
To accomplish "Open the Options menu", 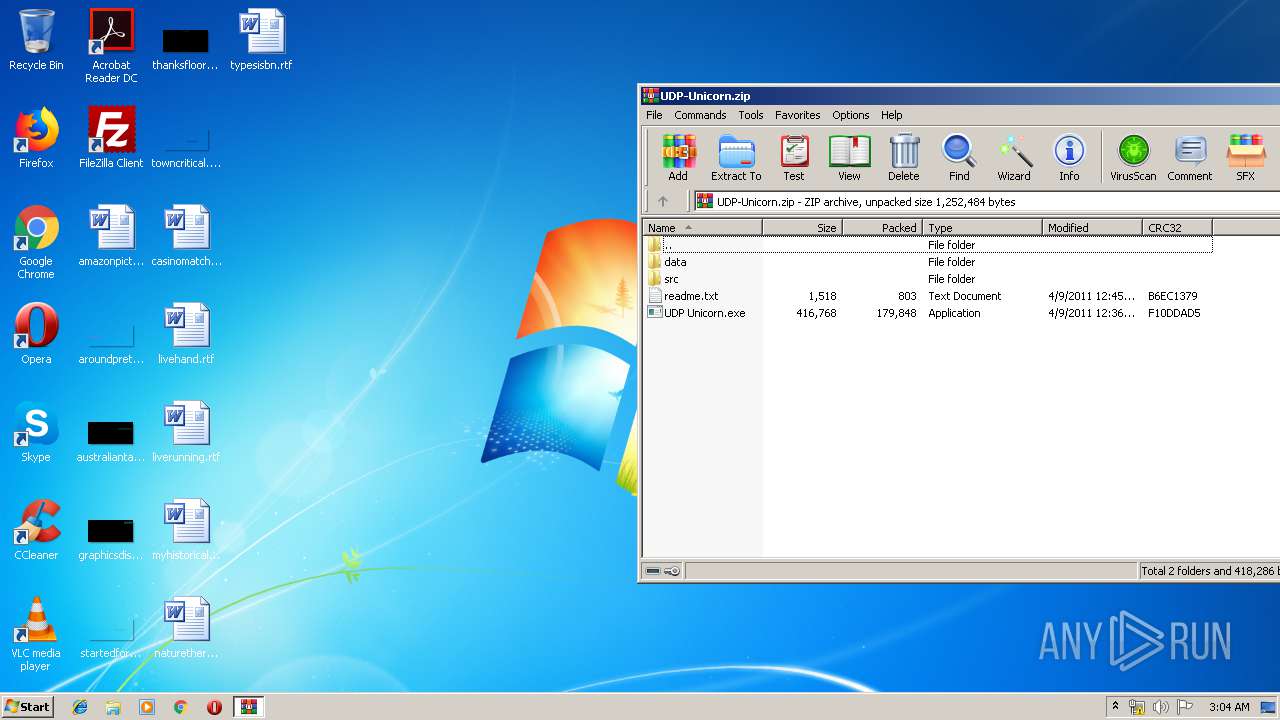I will click(x=850, y=115).
